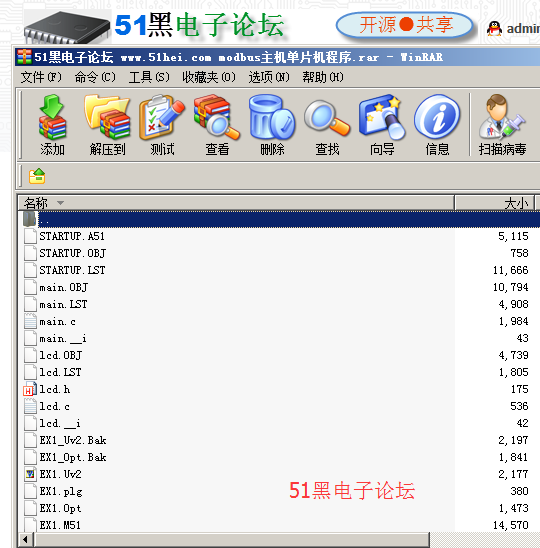
Task: Open the Favorites (收藏夹) menu
Action: (x=209, y=77)
